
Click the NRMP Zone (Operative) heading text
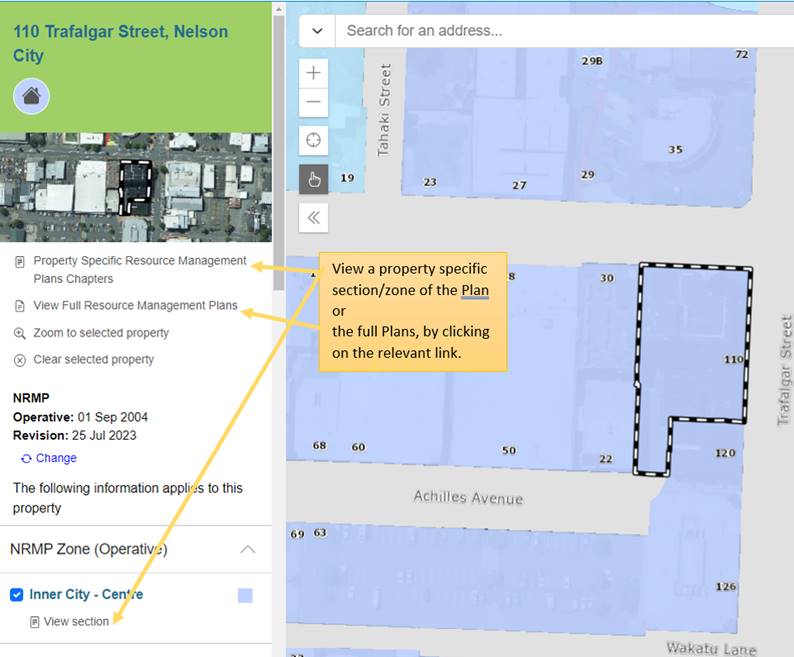coord(89,549)
